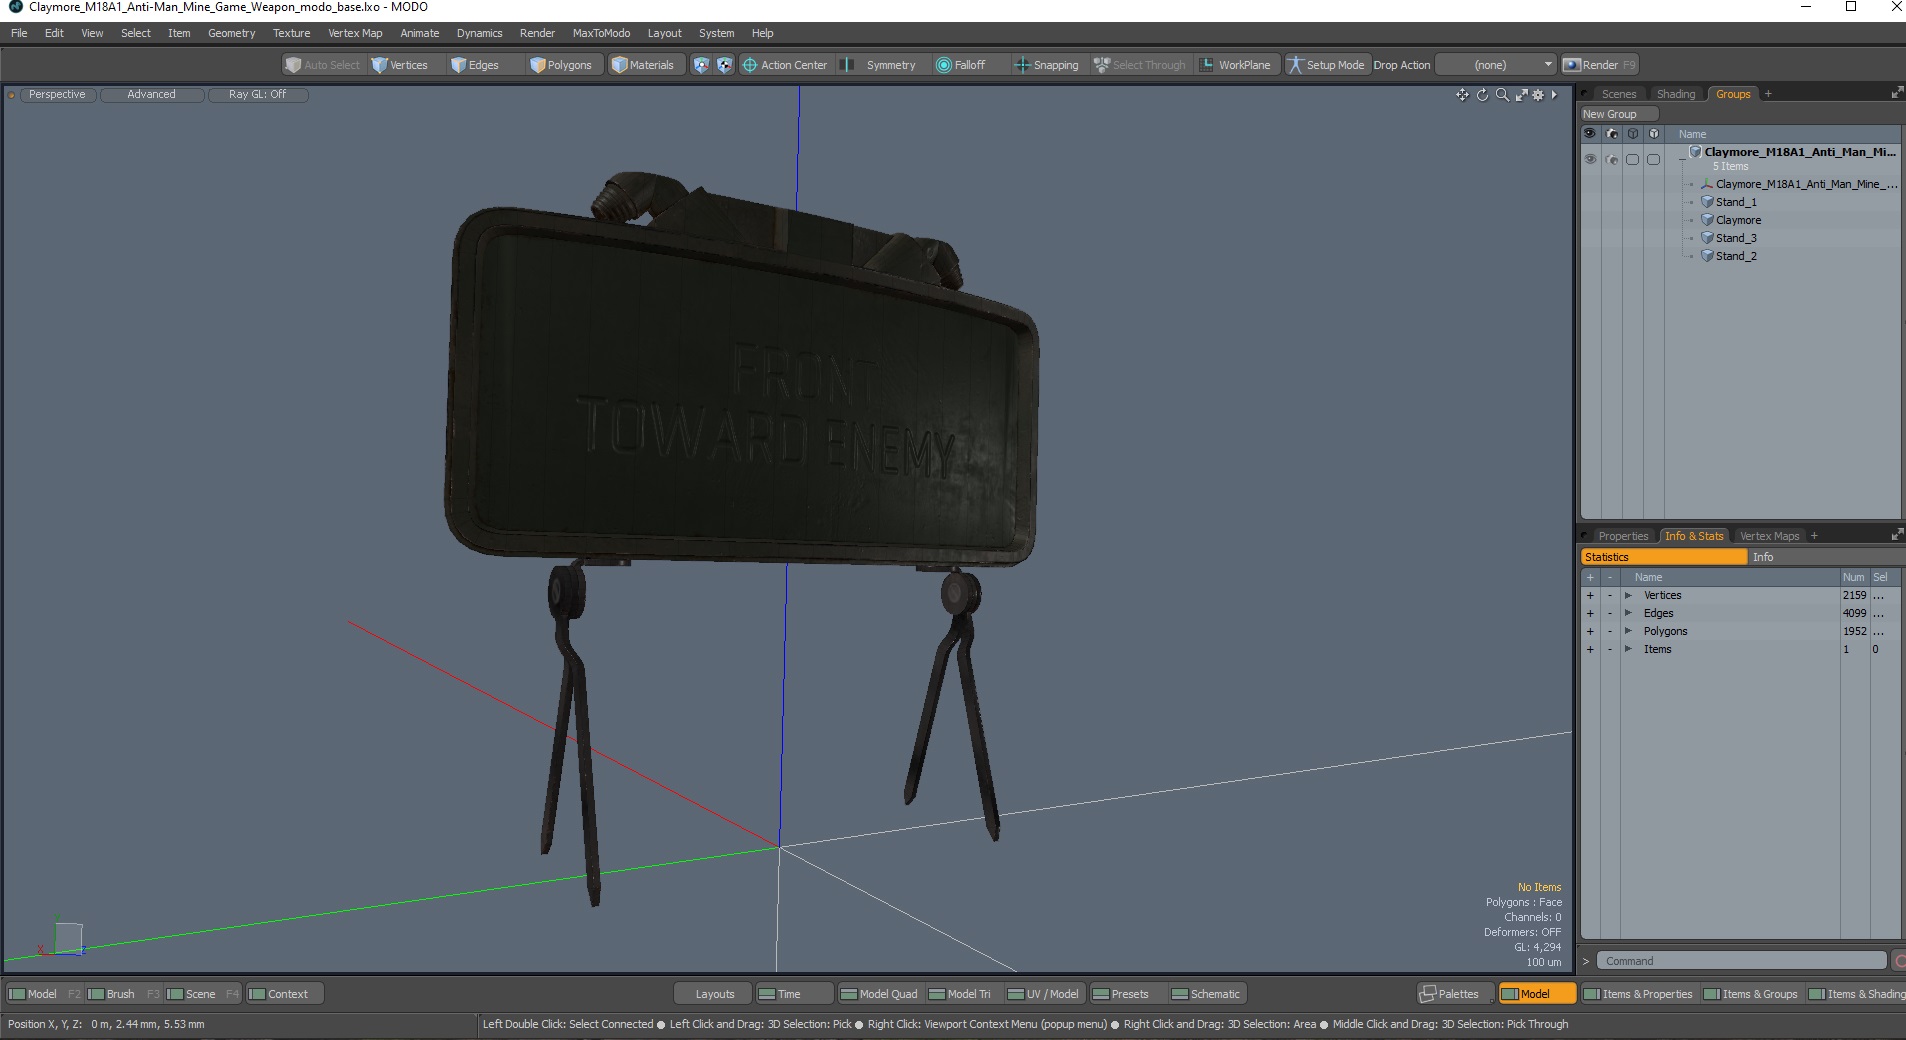Expand the Items statistics row
Screen dimensions: 1906x1040
(x=1628, y=649)
